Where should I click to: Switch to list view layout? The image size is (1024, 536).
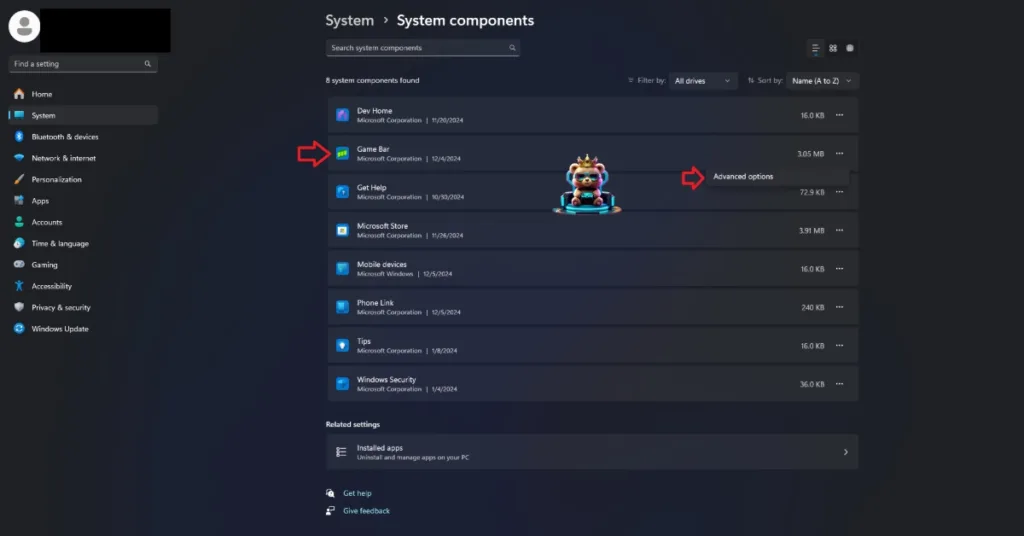coord(816,48)
